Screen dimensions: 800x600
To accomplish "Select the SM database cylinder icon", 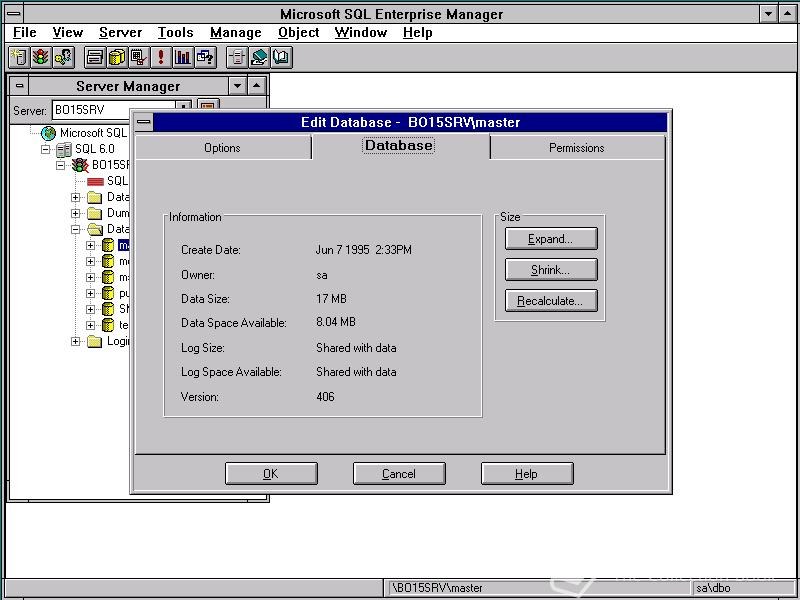I will pos(108,309).
